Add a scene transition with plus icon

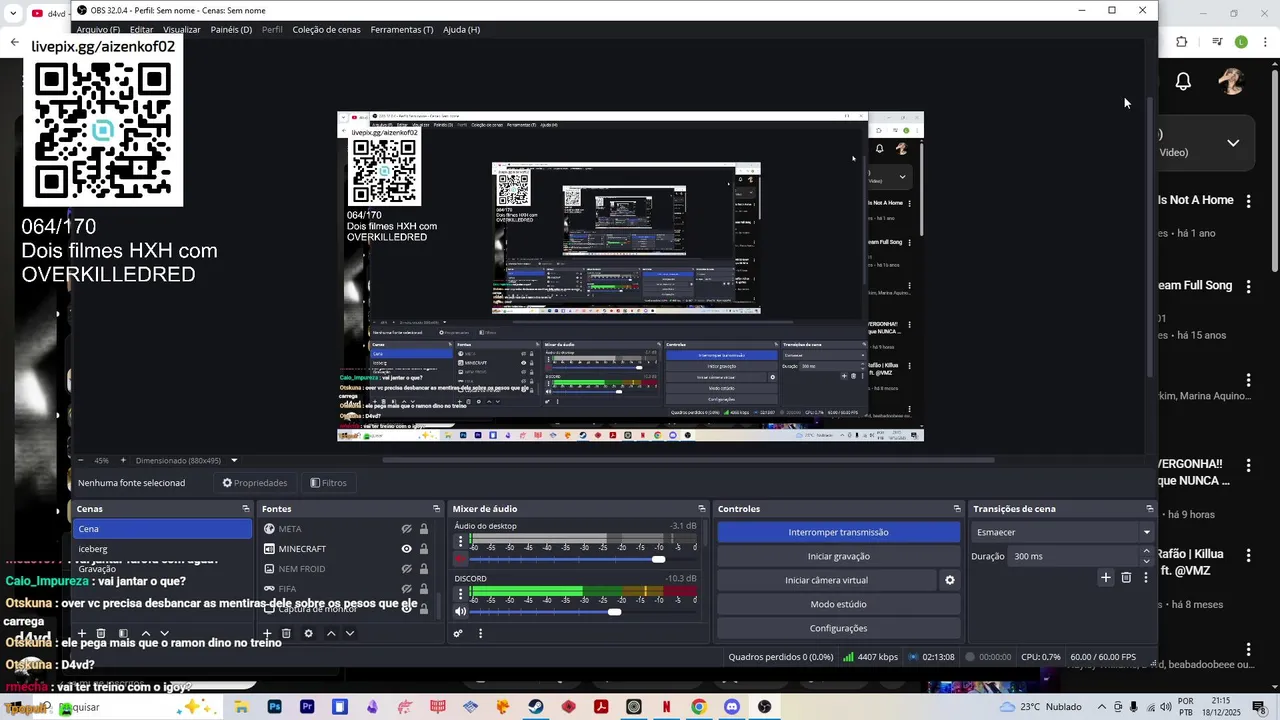pos(1106,577)
